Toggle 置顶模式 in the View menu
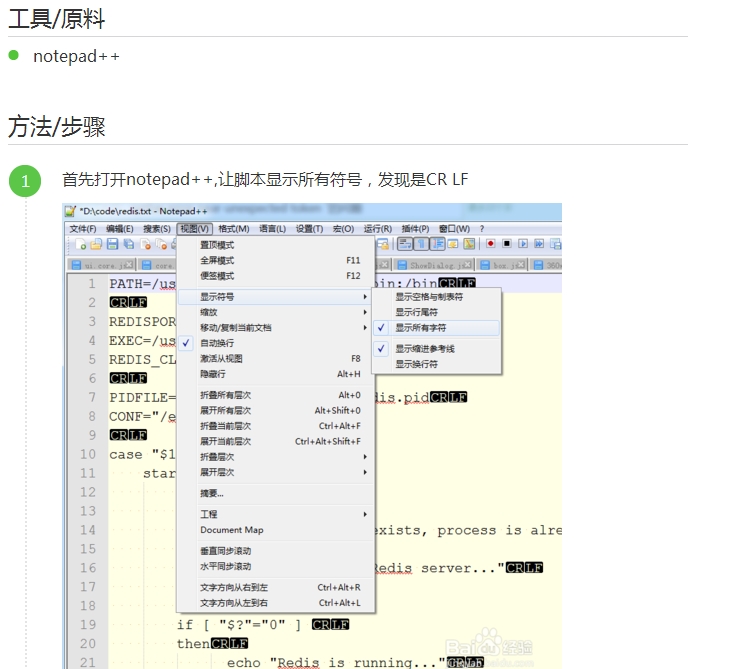The image size is (736, 669). point(276,245)
